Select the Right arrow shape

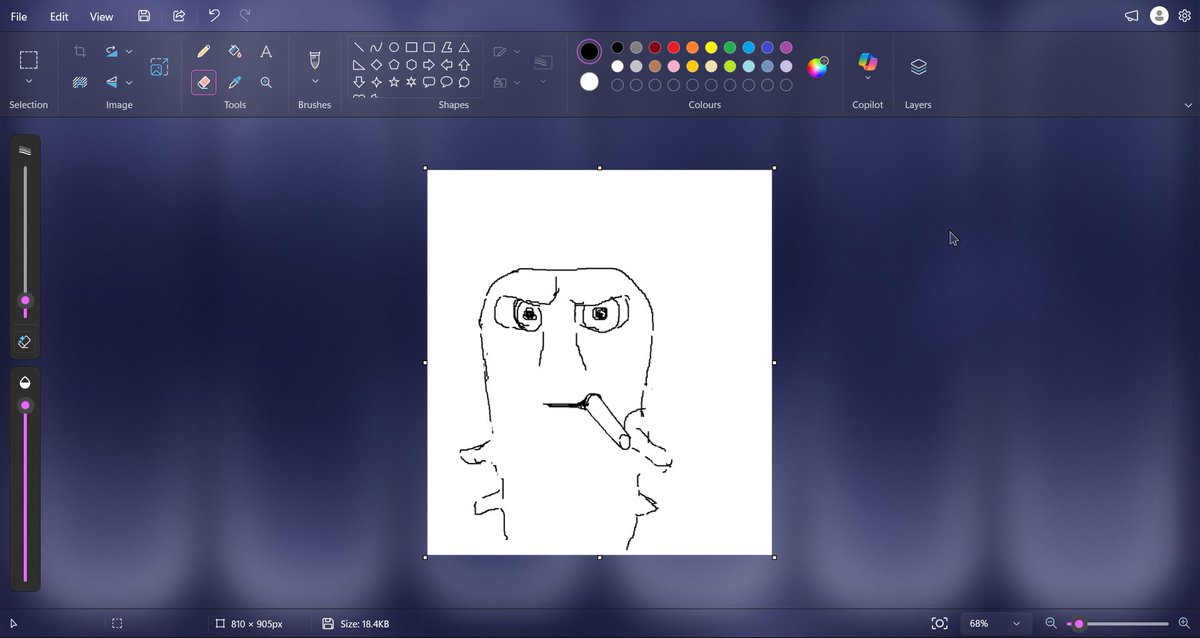click(429, 65)
